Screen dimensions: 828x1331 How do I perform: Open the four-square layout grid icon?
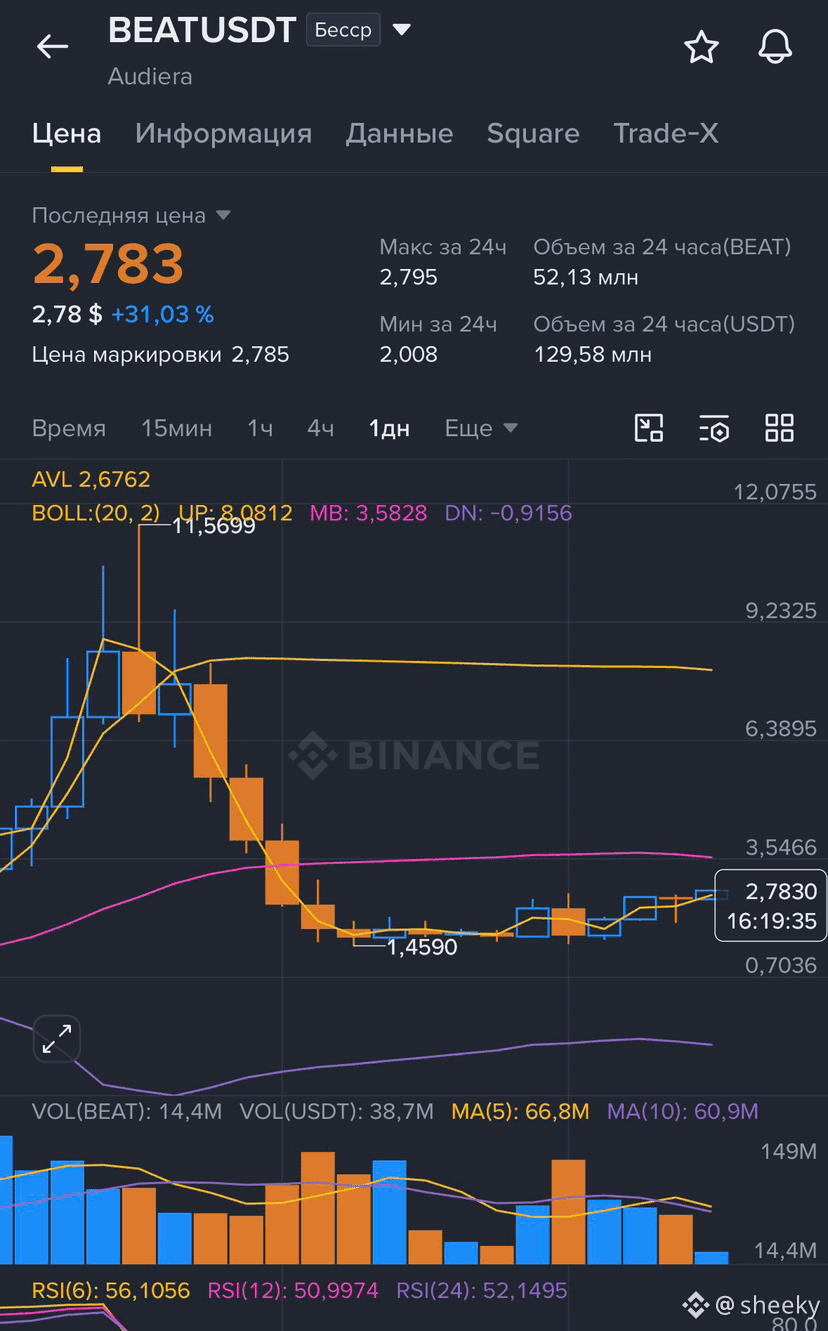(x=779, y=428)
